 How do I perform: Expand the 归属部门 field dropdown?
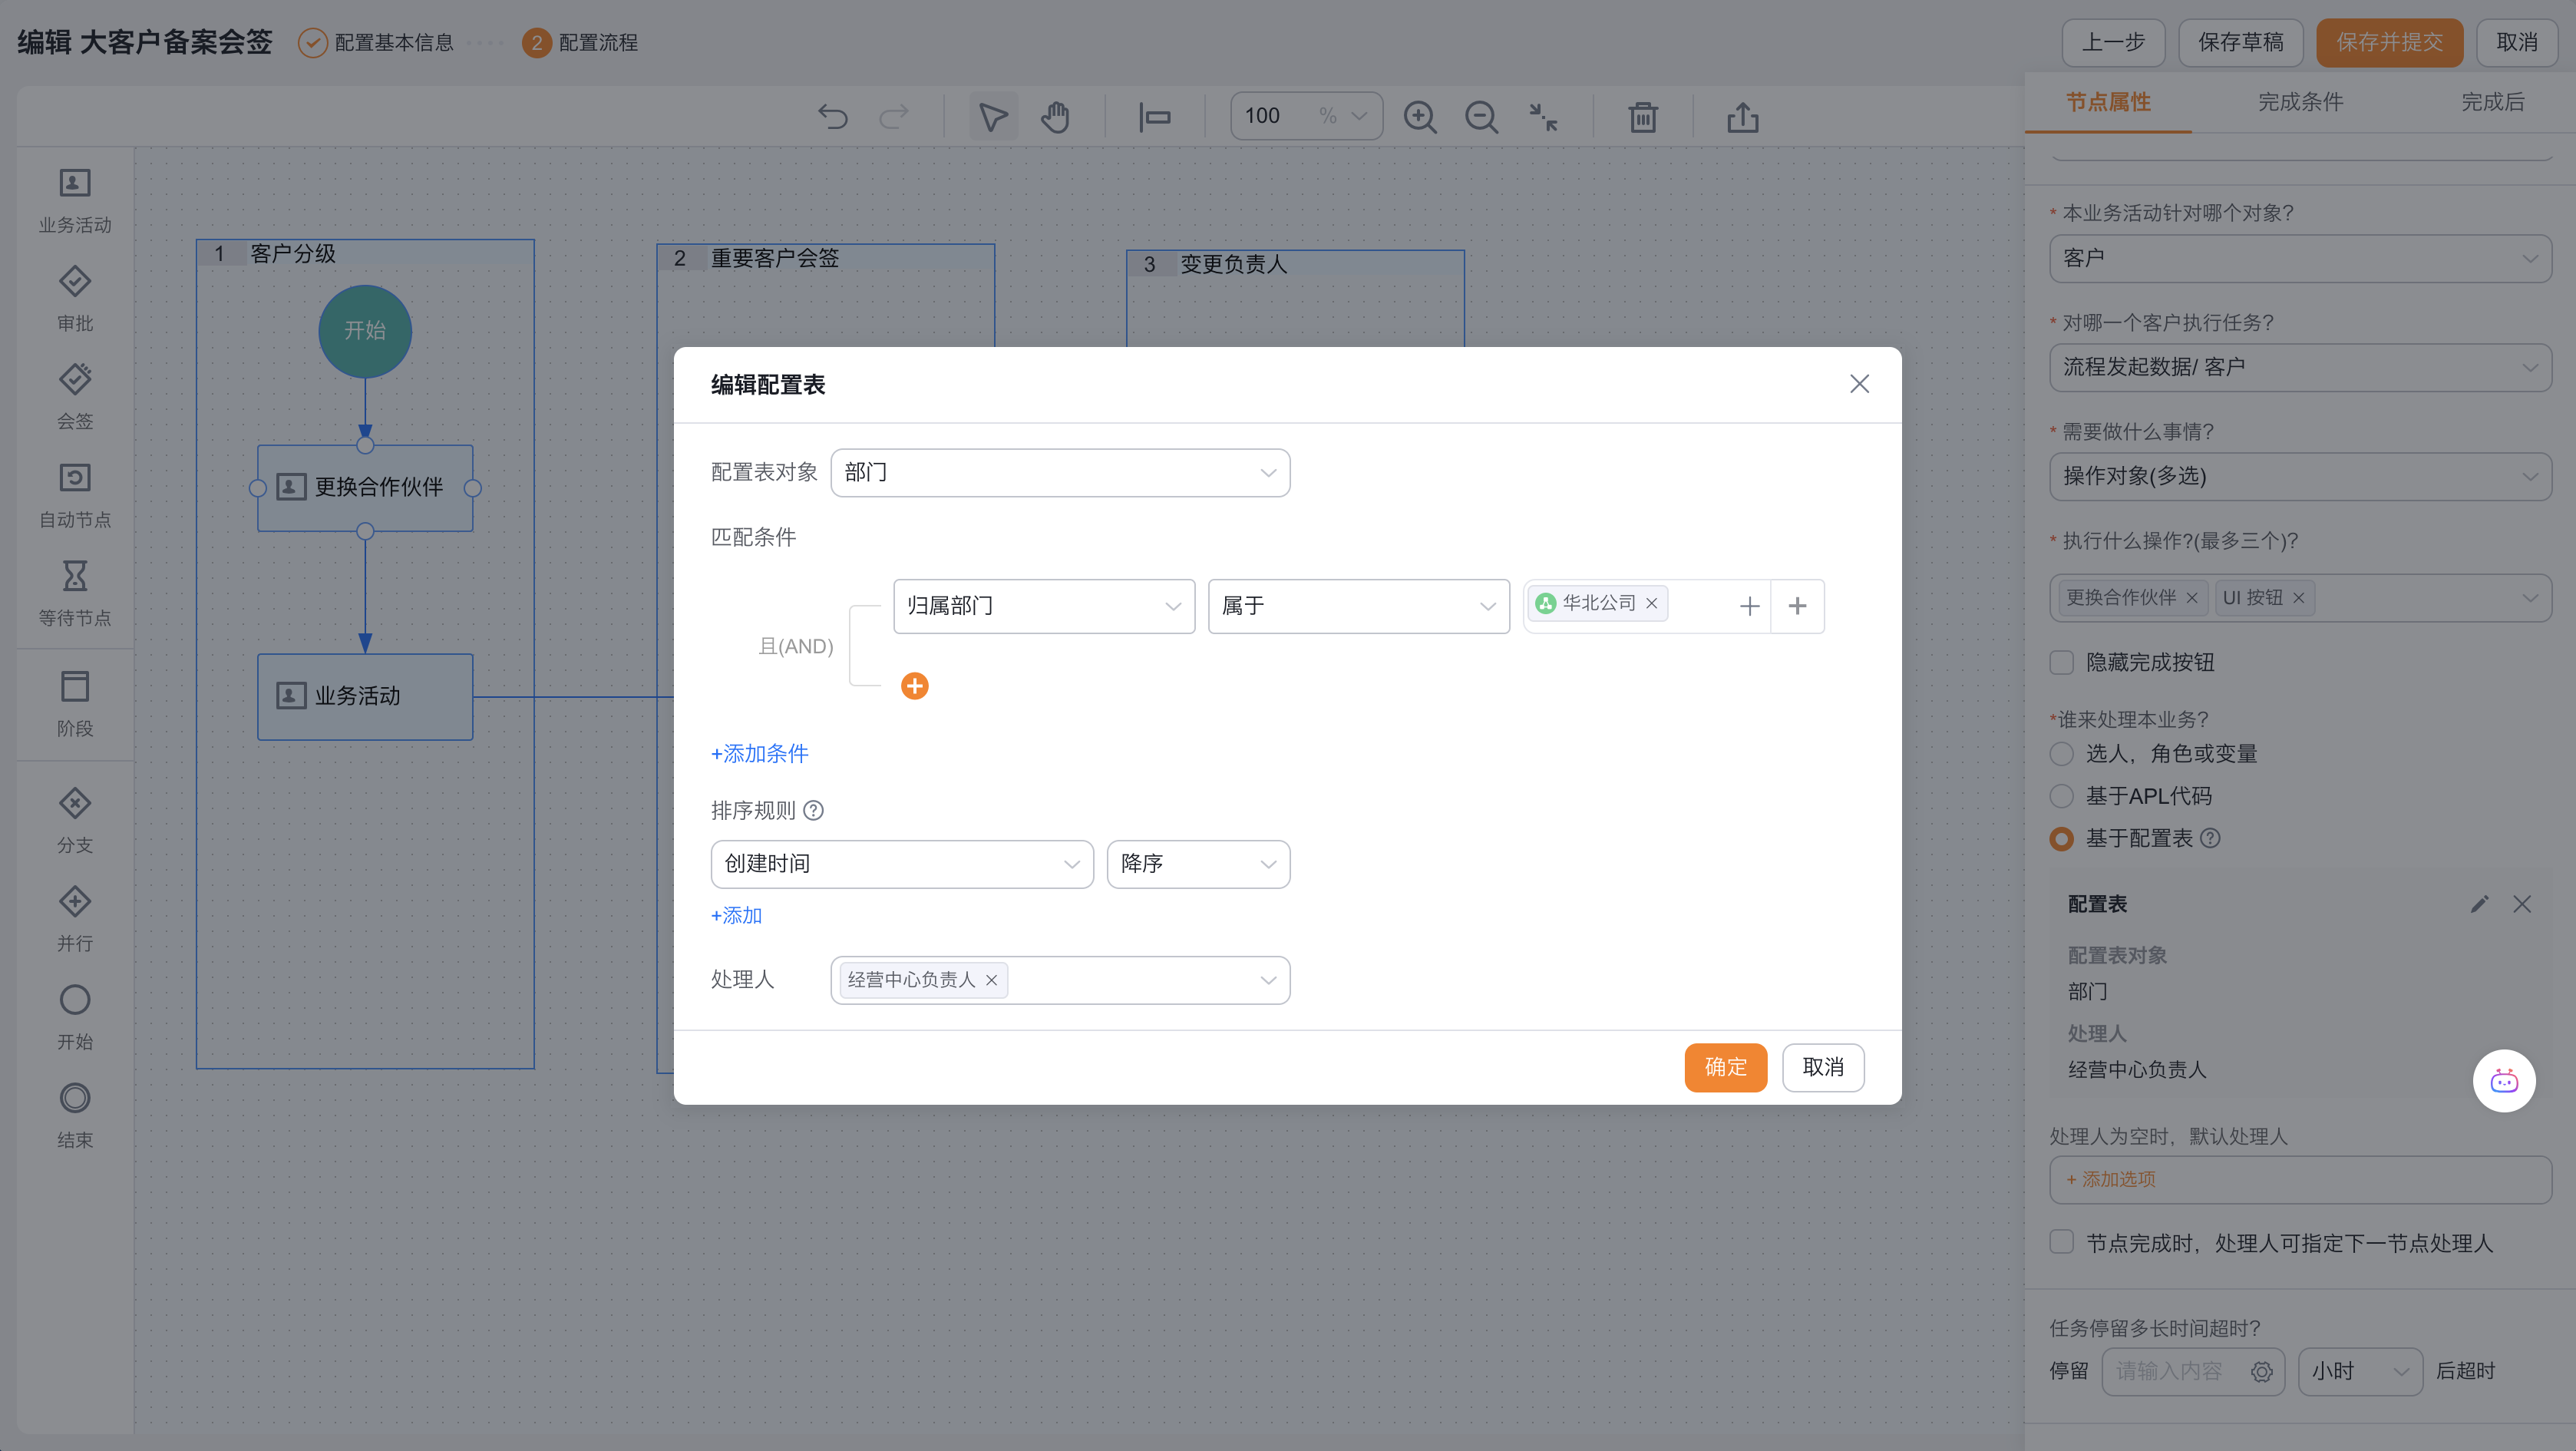(1043, 606)
